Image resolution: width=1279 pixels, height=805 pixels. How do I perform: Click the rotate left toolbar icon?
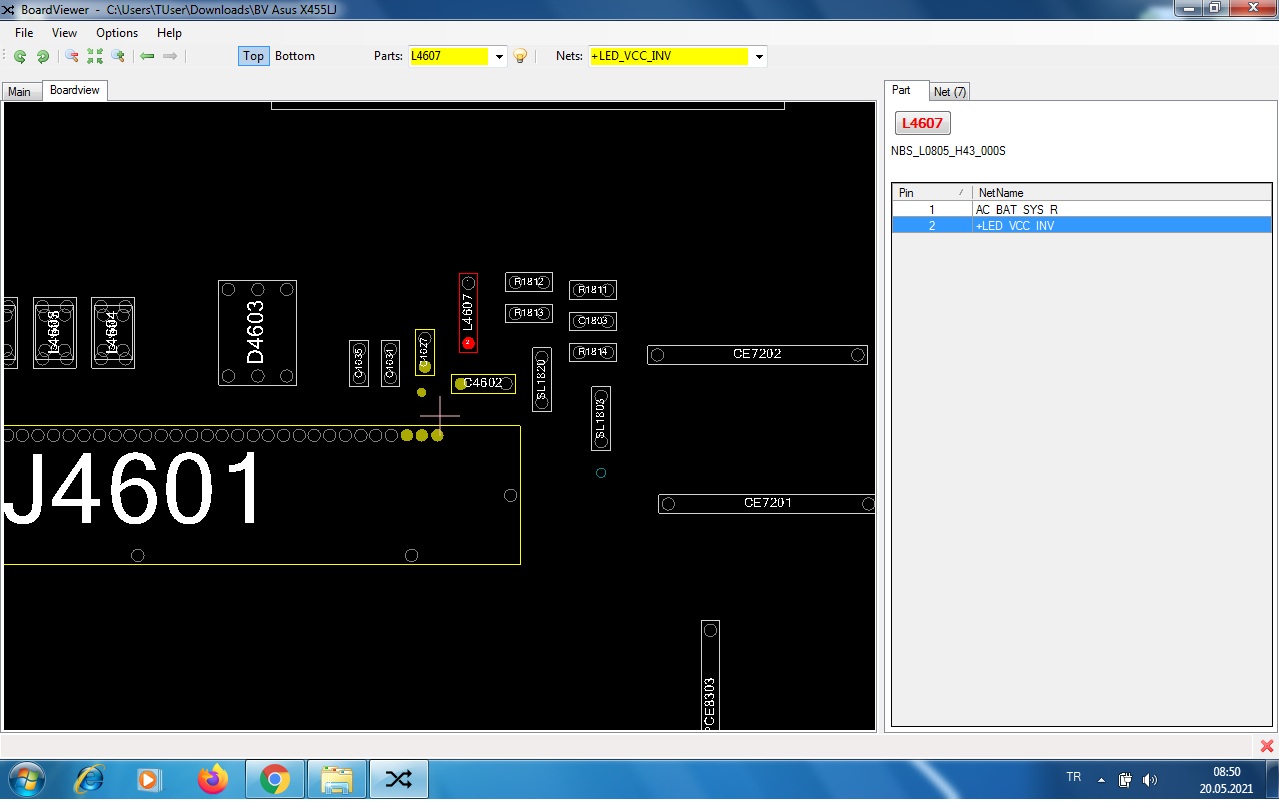point(20,57)
